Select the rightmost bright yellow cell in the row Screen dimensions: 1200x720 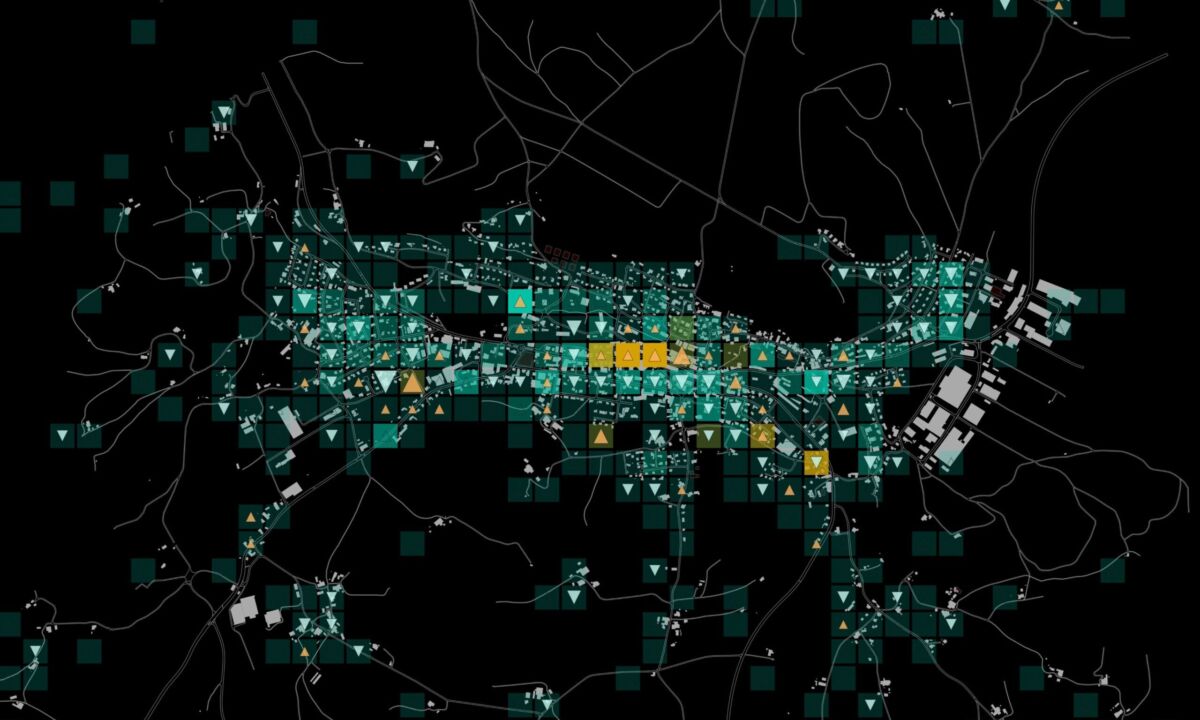point(654,354)
